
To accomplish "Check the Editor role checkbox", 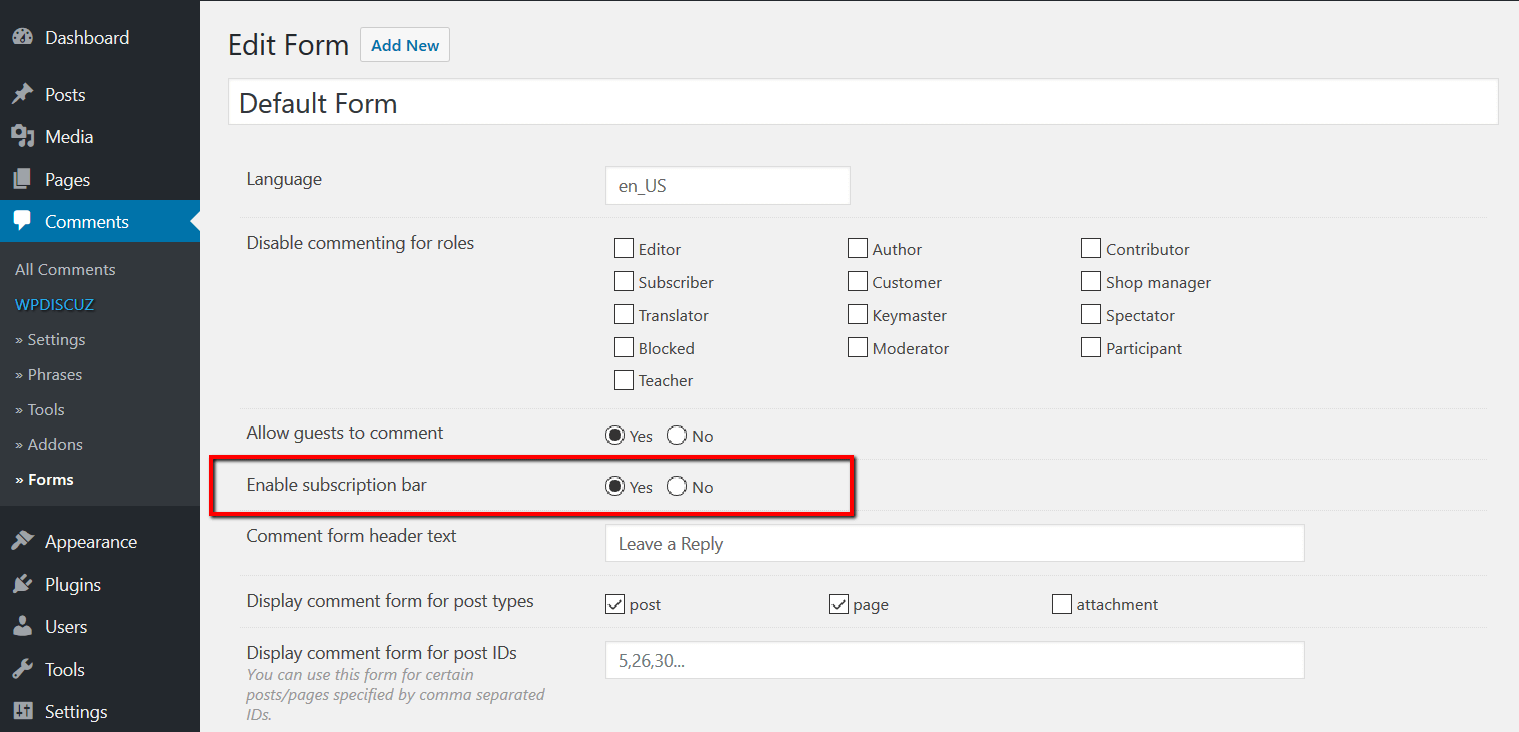I will 624,248.
